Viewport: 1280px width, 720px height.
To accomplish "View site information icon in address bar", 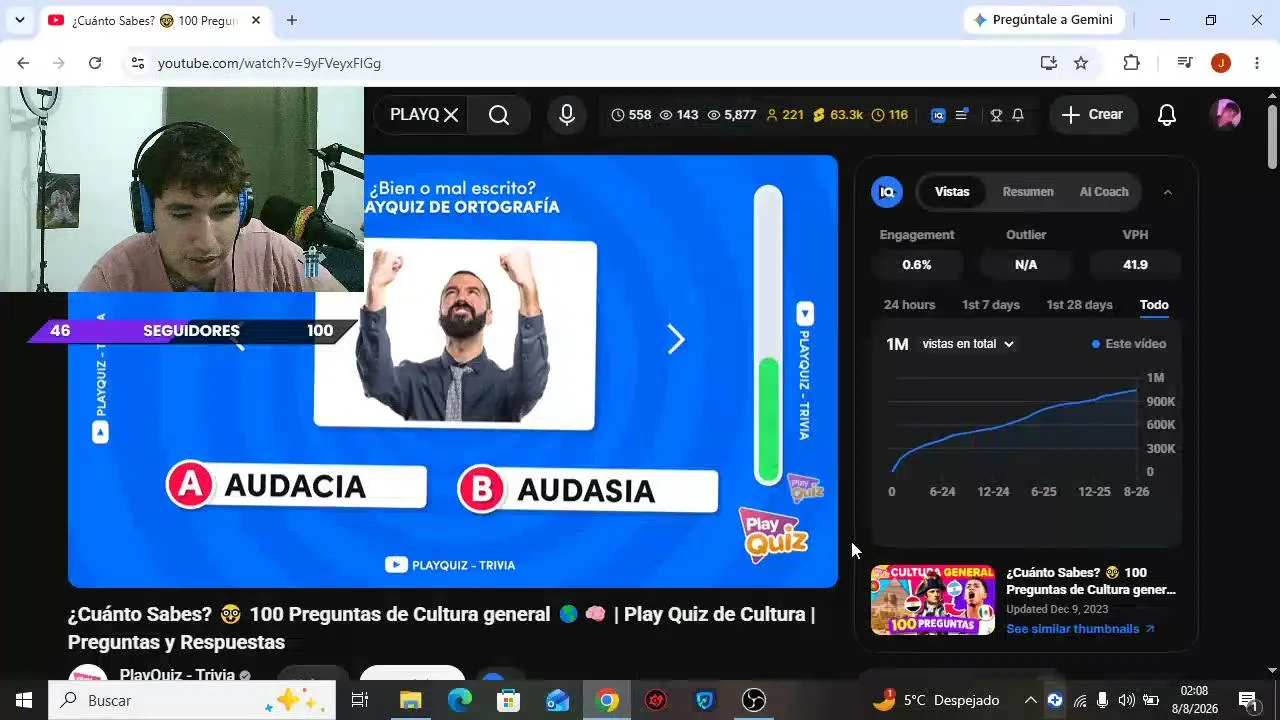I will click(x=138, y=63).
